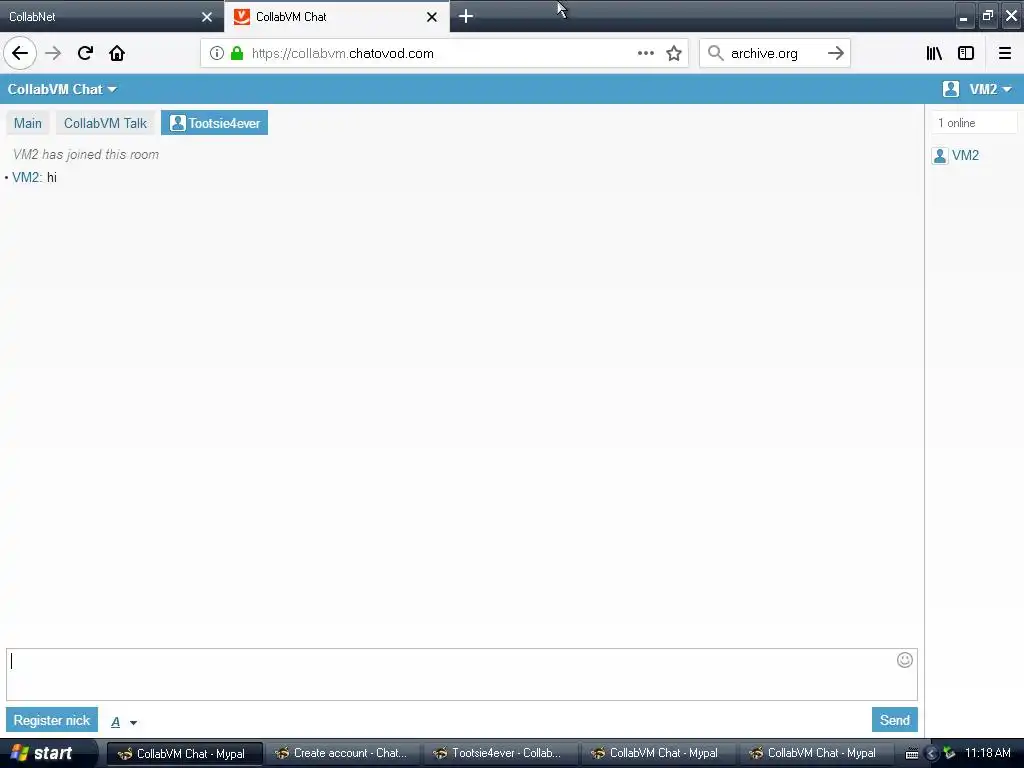Open the browser hamburger menu
Screen dimensions: 1024x768
tap(1005, 54)
